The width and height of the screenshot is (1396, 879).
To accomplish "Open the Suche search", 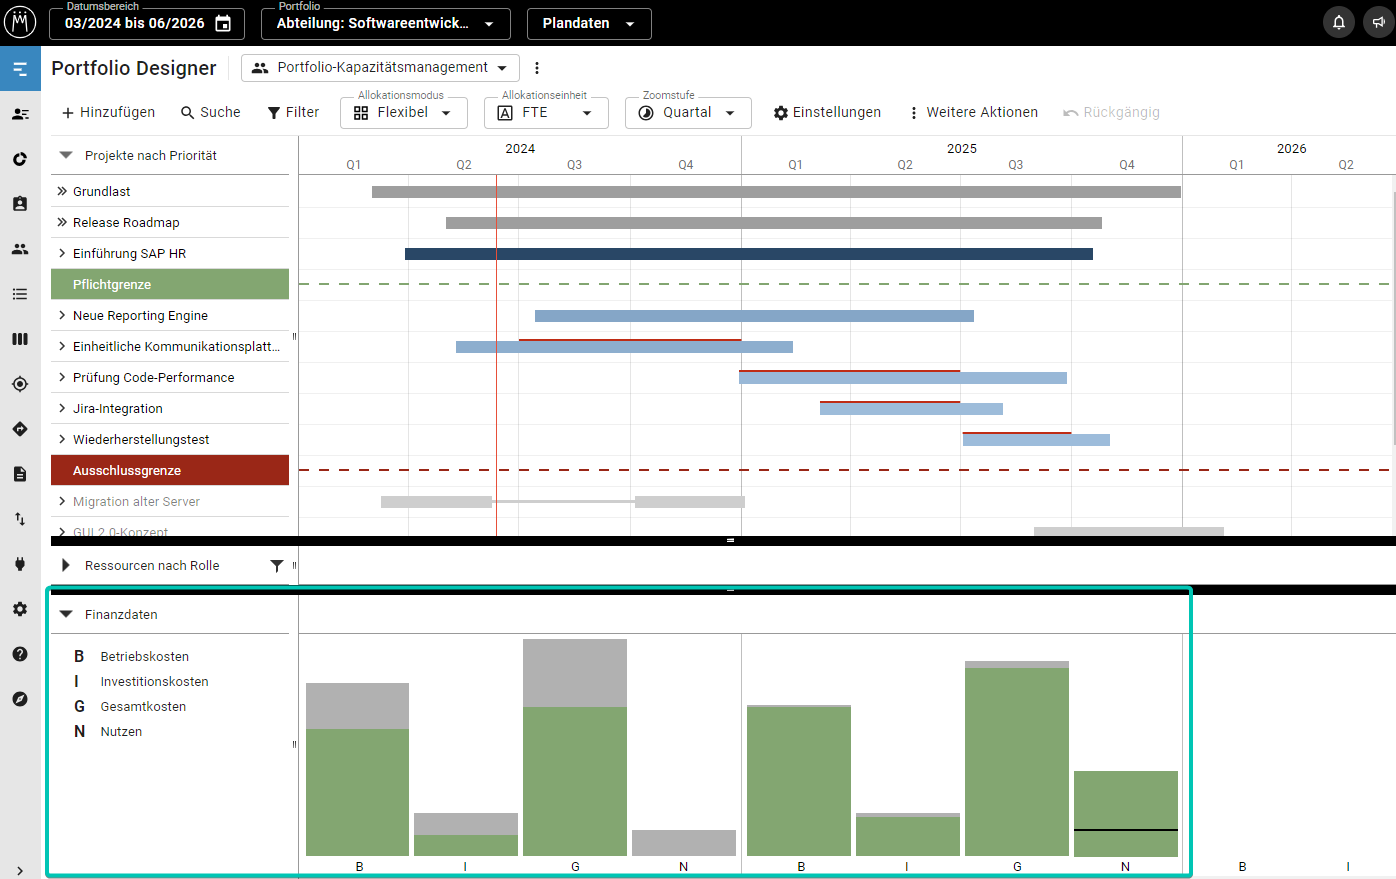I will point(210,112).
